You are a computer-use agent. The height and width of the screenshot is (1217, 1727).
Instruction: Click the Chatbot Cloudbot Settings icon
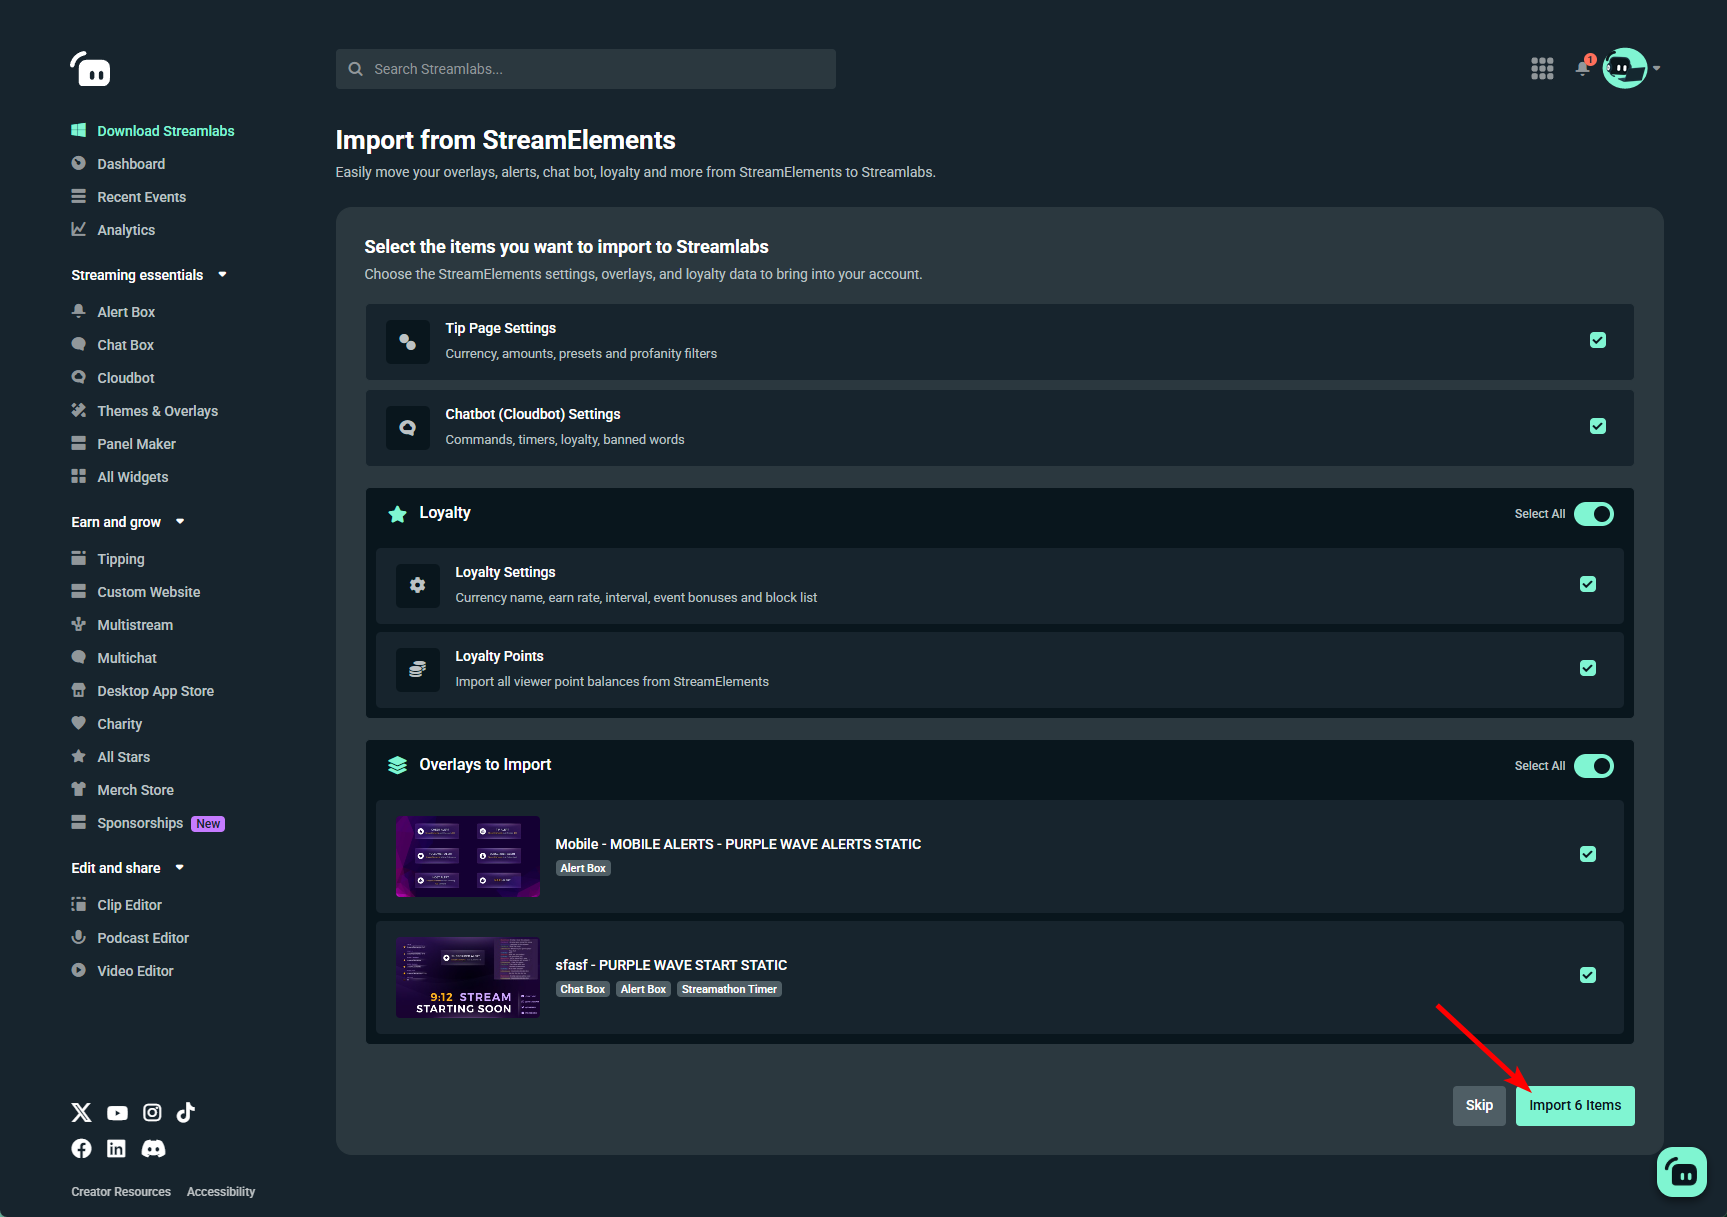(408, 428)
